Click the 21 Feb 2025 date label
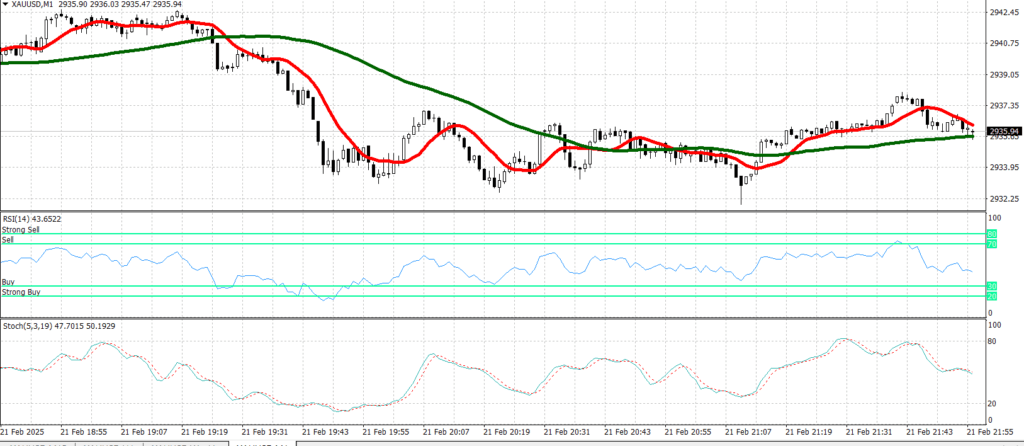The width and height of the screenshot is (1024, 446). tap(20, 432)
